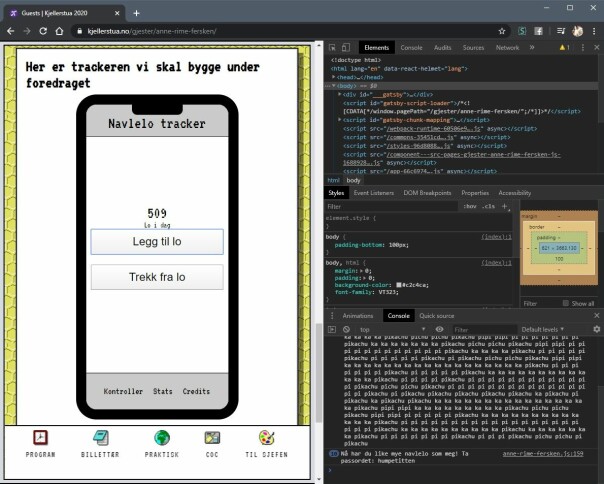Image resolution: width=604 pixels, height=484 pixels.
Task: Open the Event Listeners tab
Action: (374, 193)
